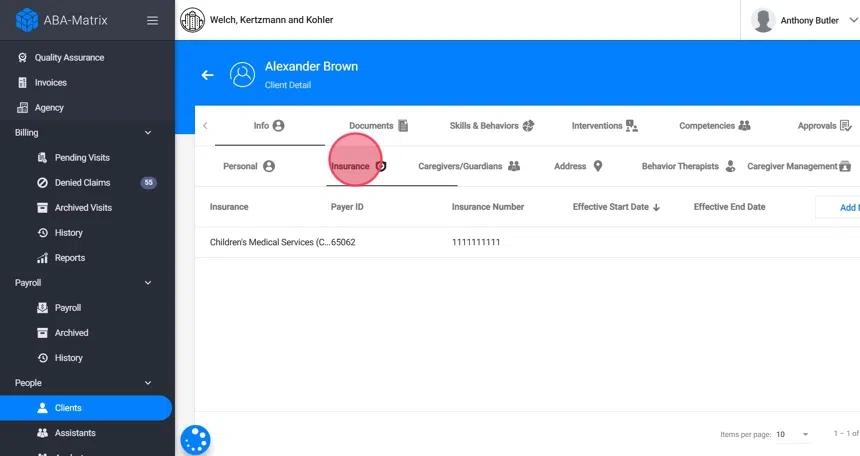This screenshot has width=860, height=456.
Task: Switch to the Approvals tab
Action: click(824, 126)
